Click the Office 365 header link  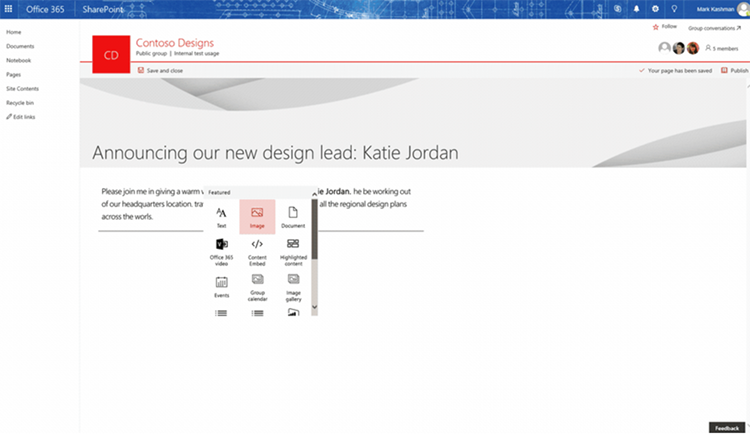45,9
